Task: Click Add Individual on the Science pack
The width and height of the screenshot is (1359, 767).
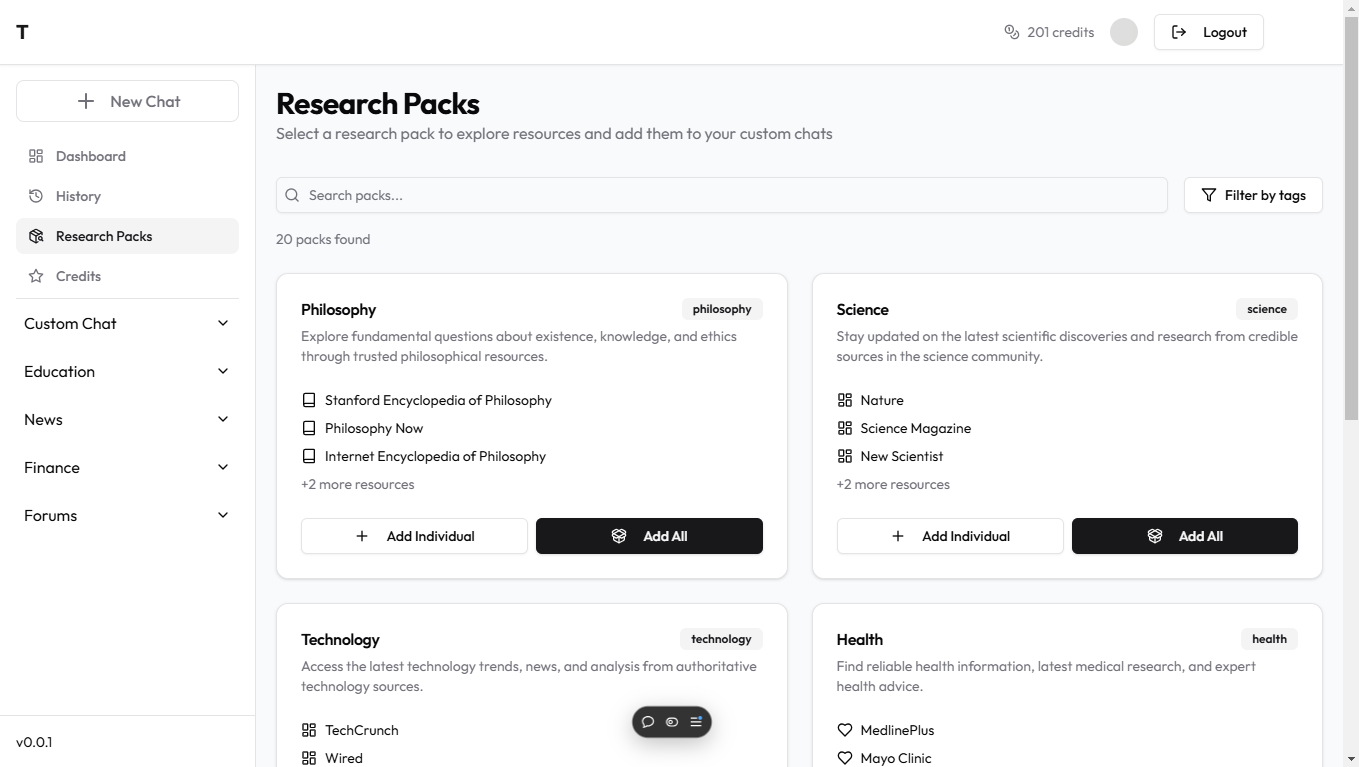Action: pos(949,536)
